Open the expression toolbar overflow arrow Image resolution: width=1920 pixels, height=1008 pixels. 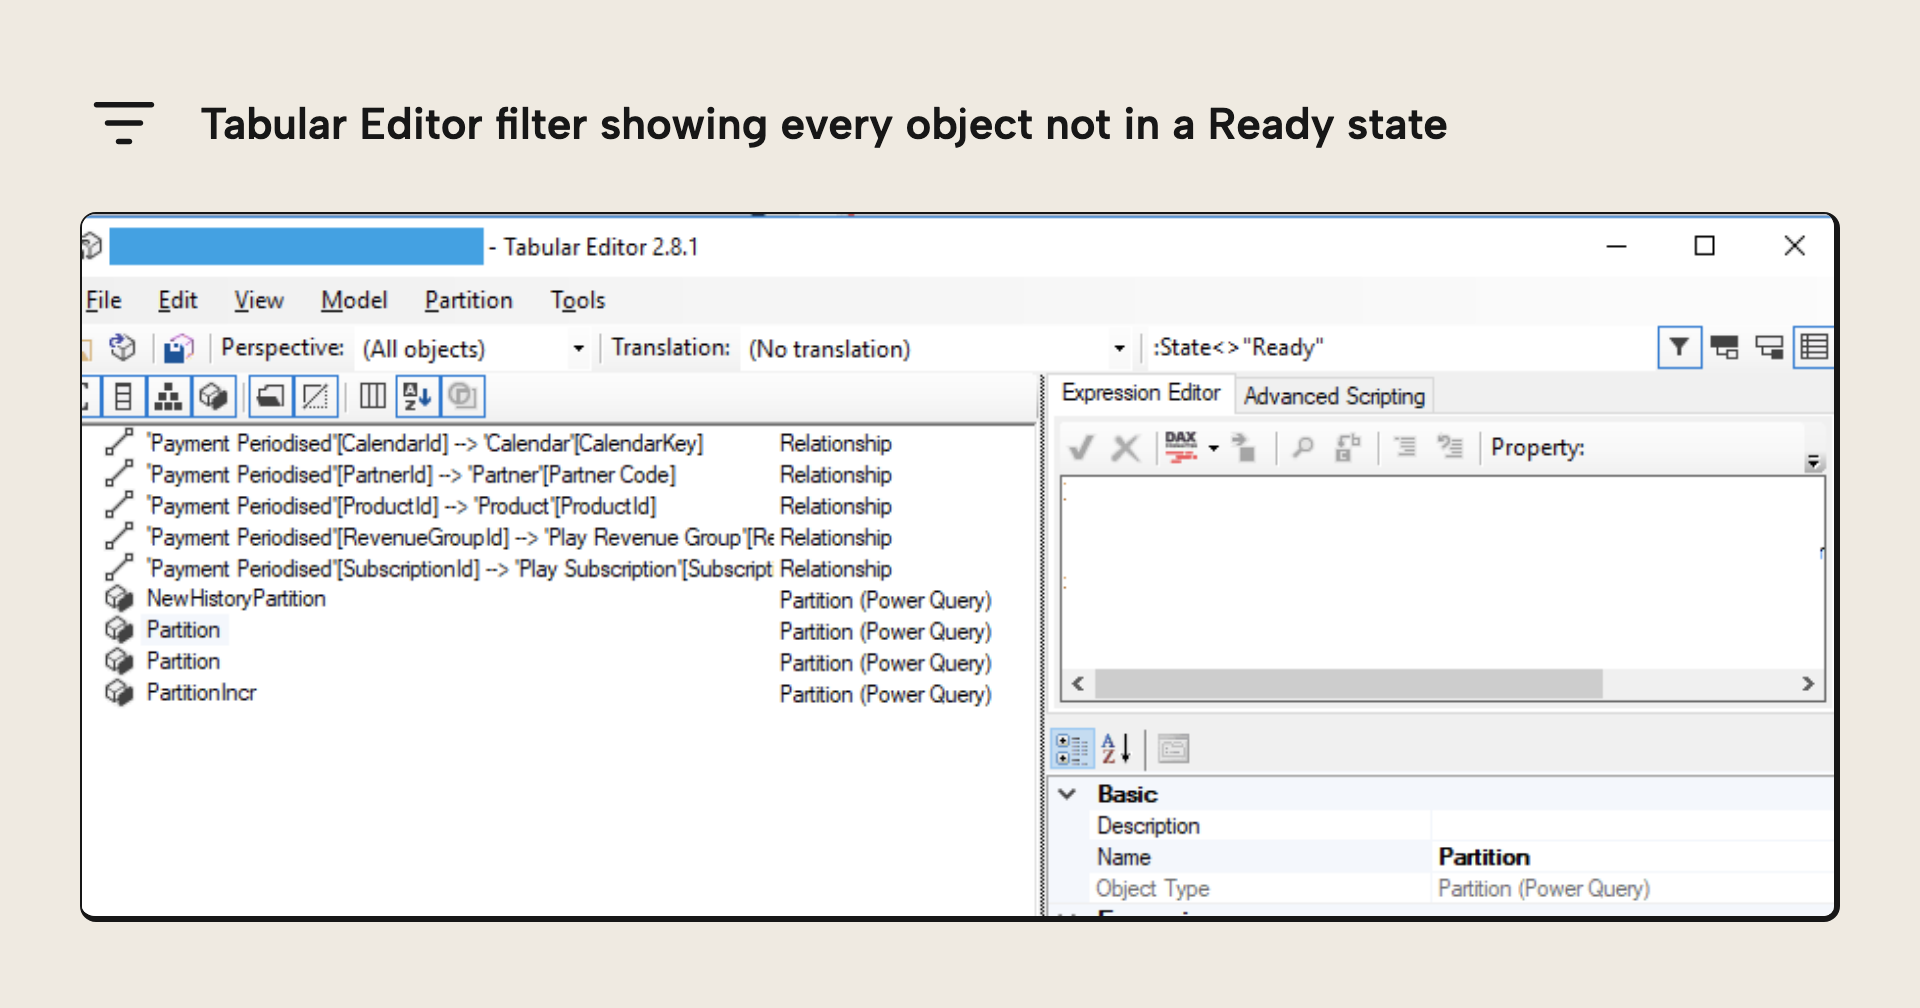(1813, 462)
